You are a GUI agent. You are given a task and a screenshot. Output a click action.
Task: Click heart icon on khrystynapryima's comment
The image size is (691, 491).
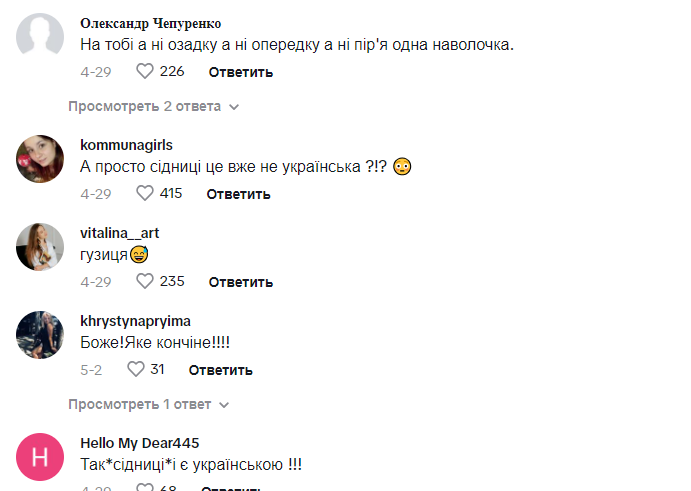coord(136,369)
